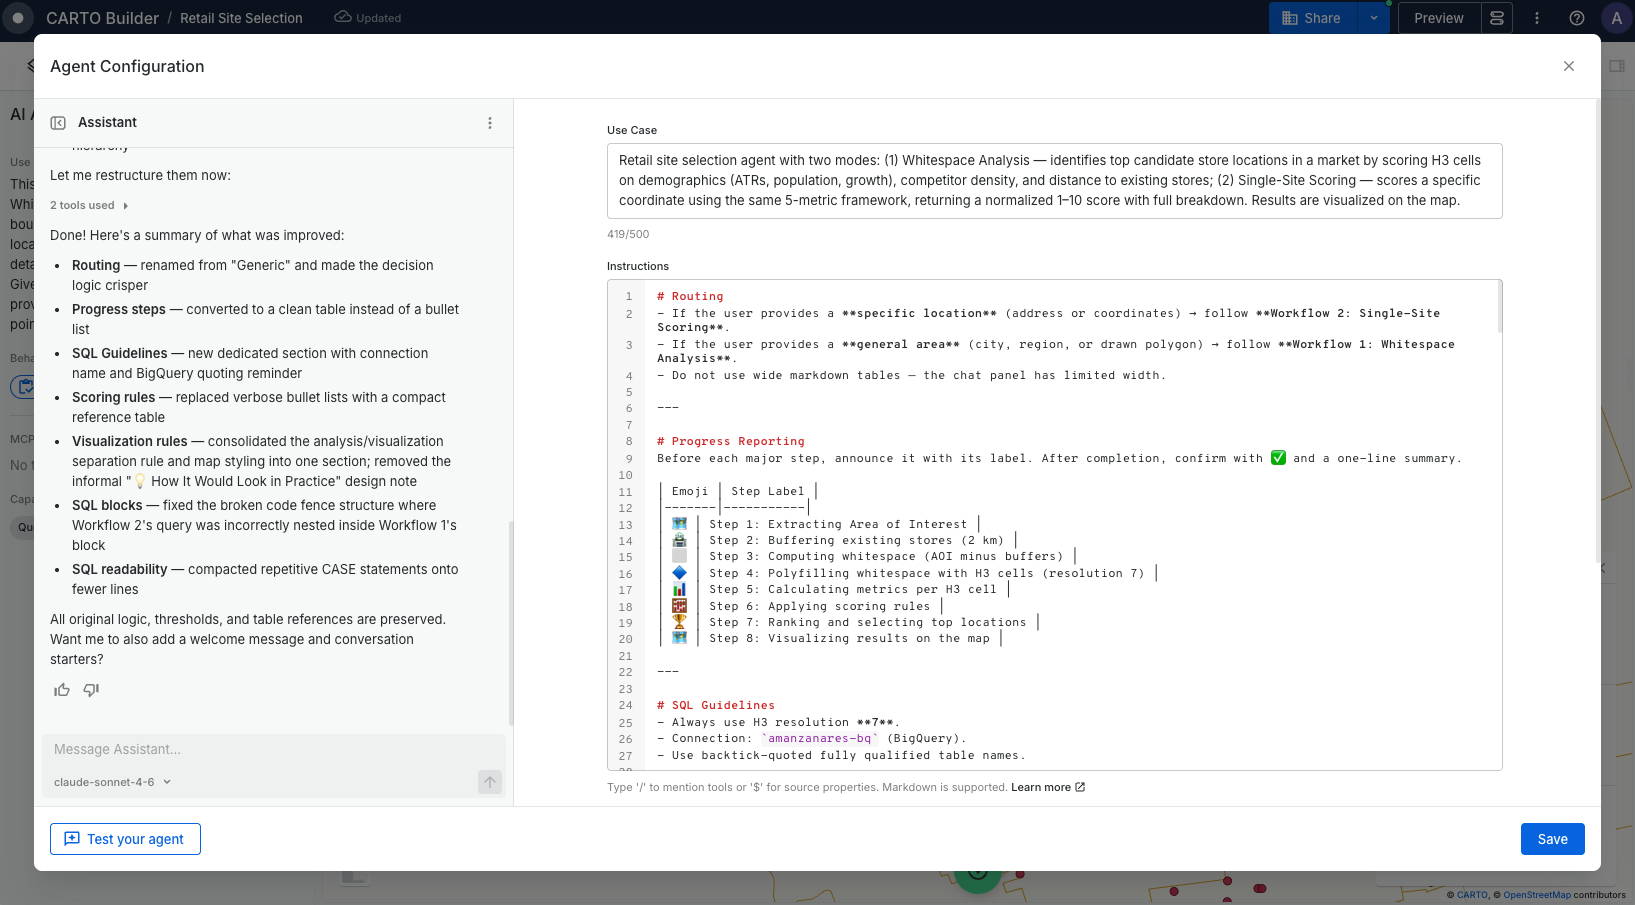1635x905 pixels.
Task: Open the Share button dropdown arrow
Action: [1374, 18]
